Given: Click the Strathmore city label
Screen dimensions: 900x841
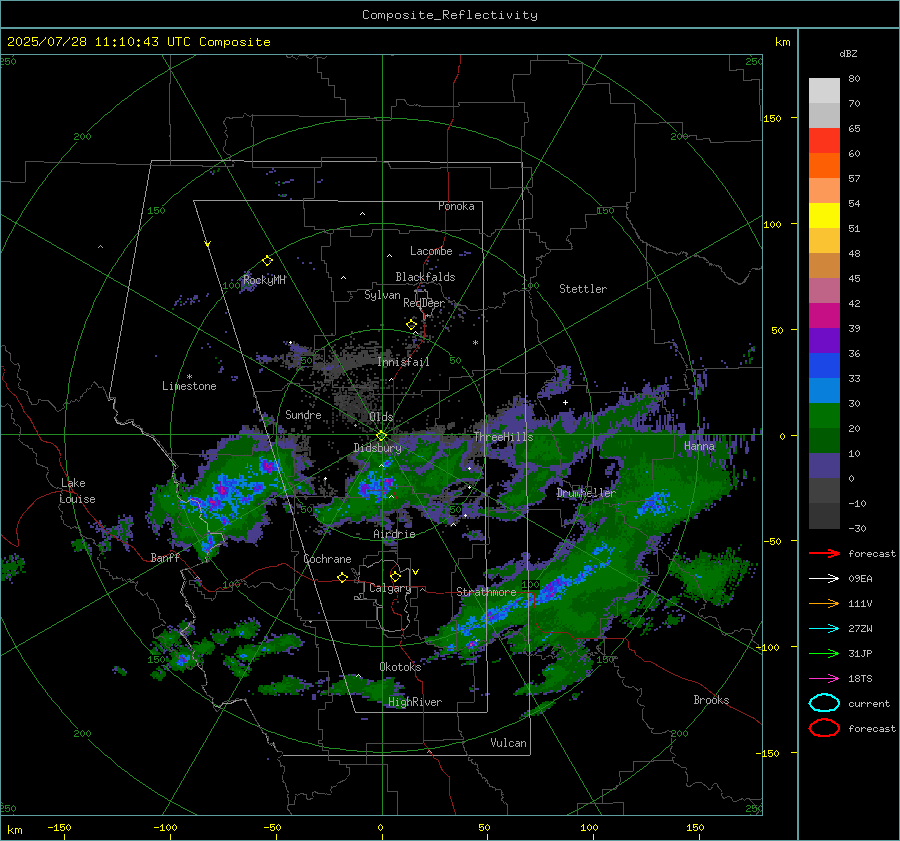Looking at the screenshot, I should [486, 592].
